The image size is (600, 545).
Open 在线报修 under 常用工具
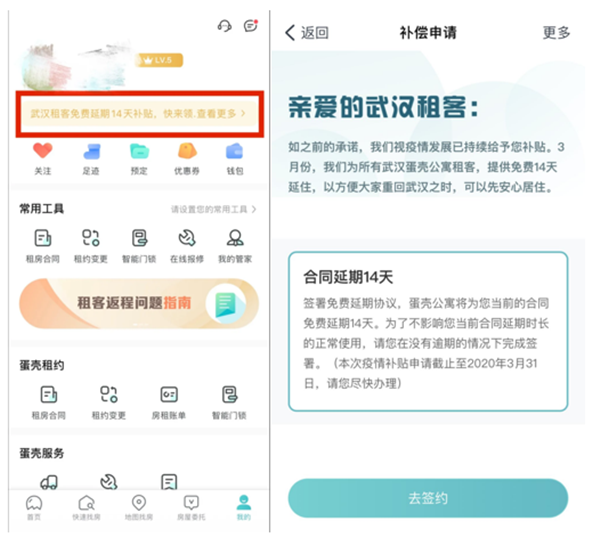(187, 246)
